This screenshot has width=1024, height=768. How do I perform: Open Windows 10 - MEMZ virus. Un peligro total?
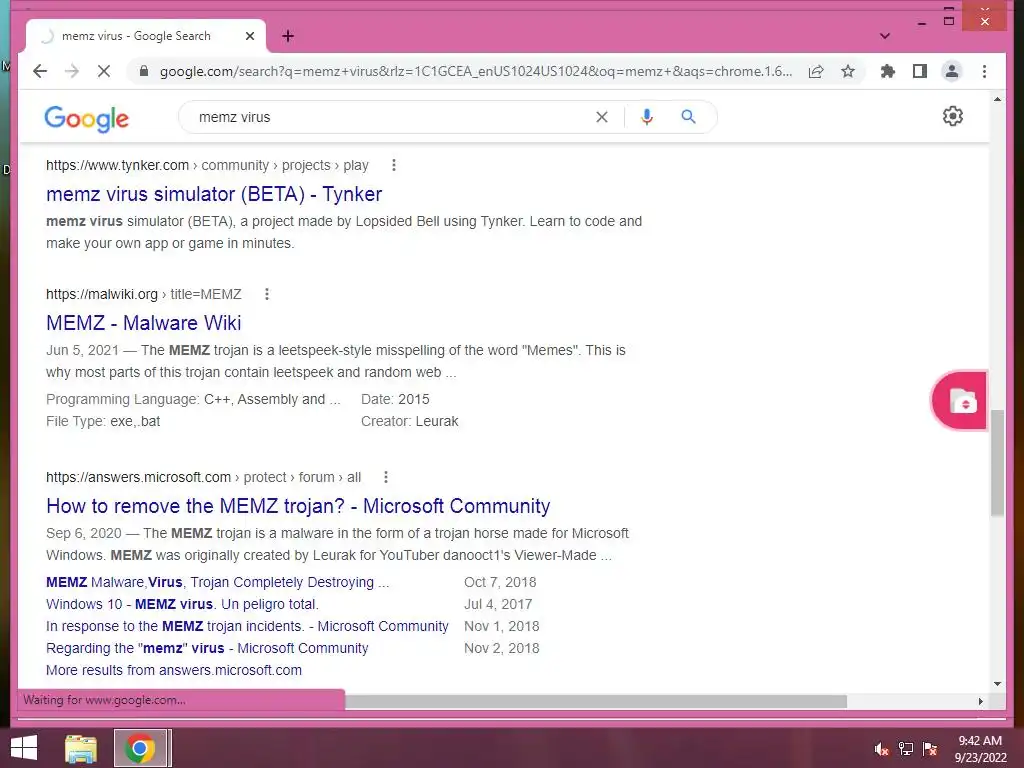182,604
